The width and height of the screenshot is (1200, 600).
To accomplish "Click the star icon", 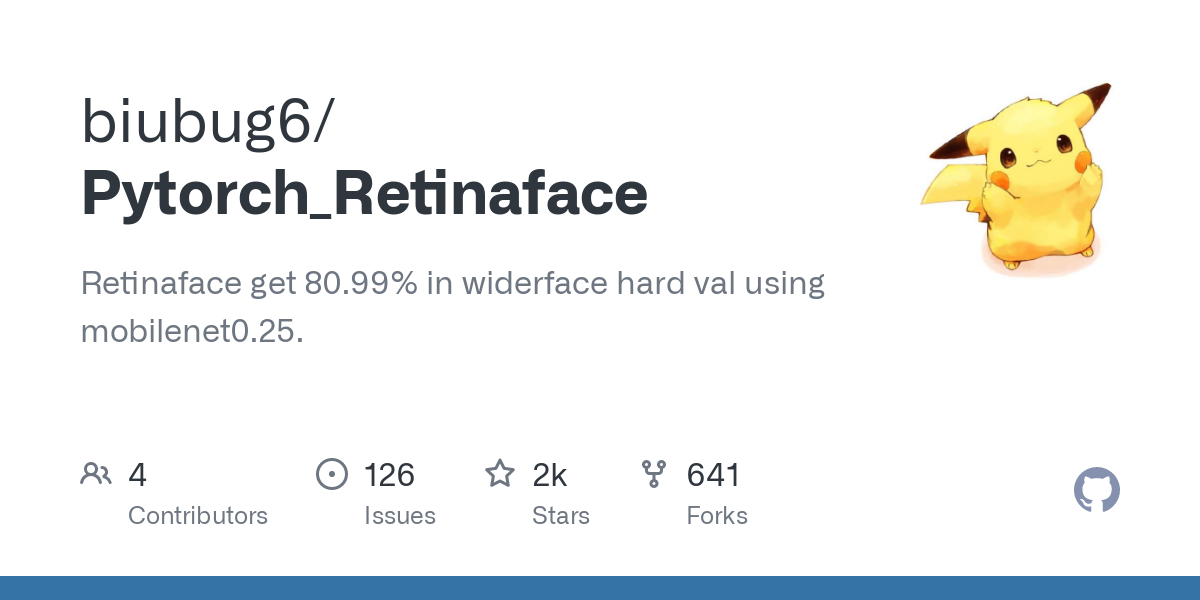I will (500, 473).
